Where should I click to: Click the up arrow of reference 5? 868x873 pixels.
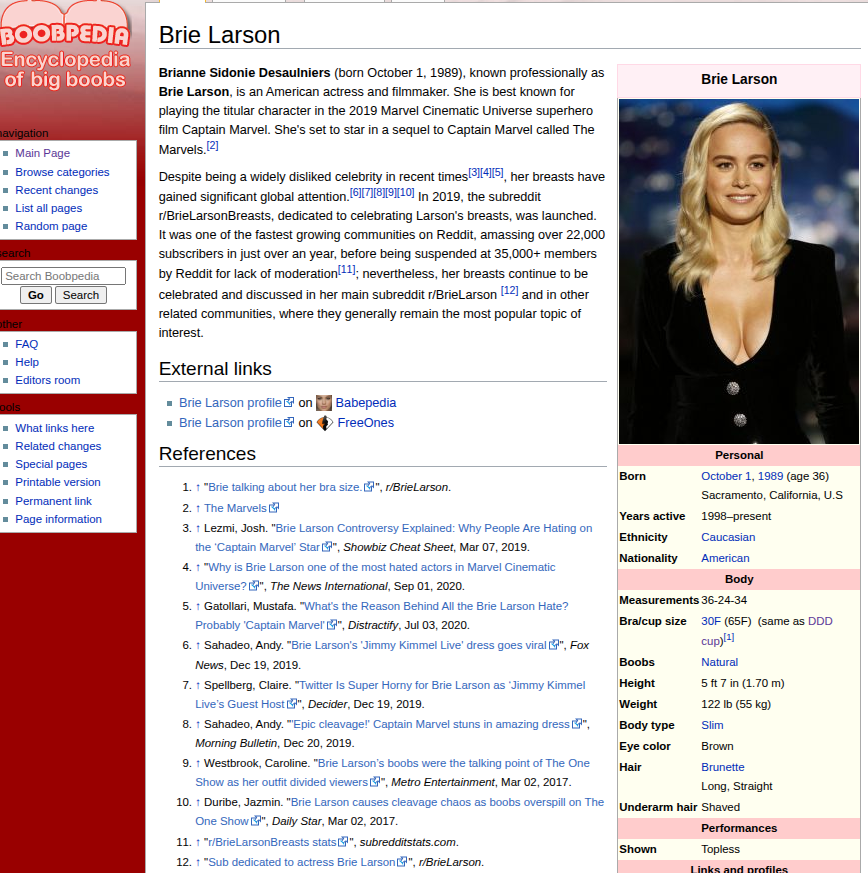pyautogui.click(x=198, y=606)
